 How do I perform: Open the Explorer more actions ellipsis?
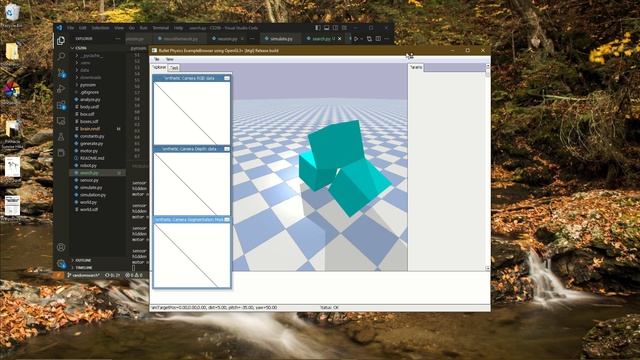(118, 39)
